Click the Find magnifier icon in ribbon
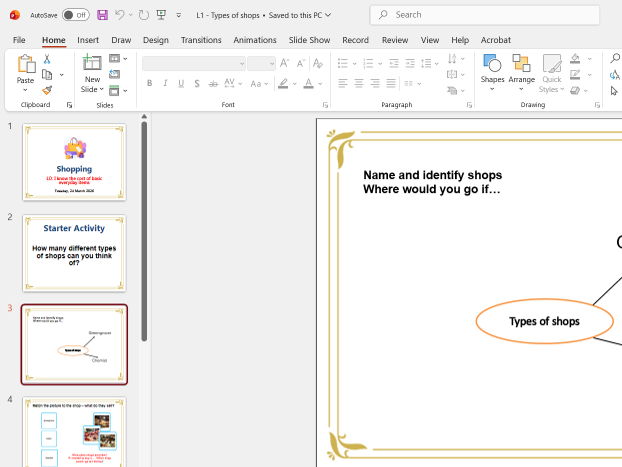This screenshot has height=467, width=622. click(x=615, y=58)
